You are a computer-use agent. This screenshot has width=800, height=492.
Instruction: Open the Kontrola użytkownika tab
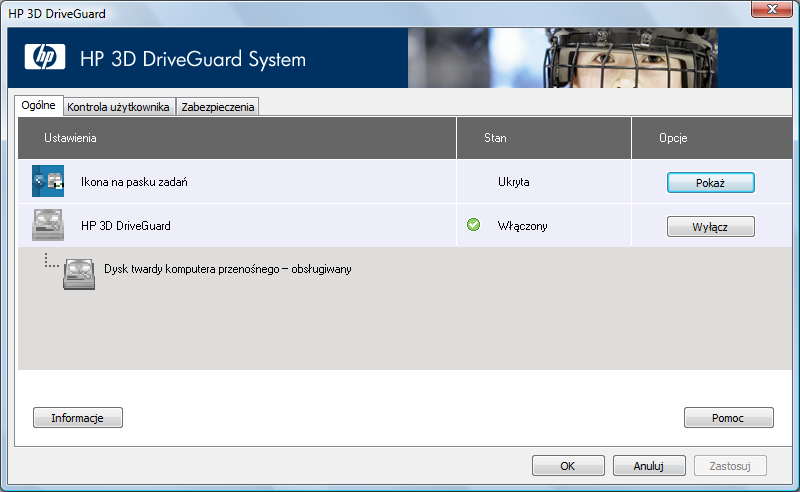[118, 107]
